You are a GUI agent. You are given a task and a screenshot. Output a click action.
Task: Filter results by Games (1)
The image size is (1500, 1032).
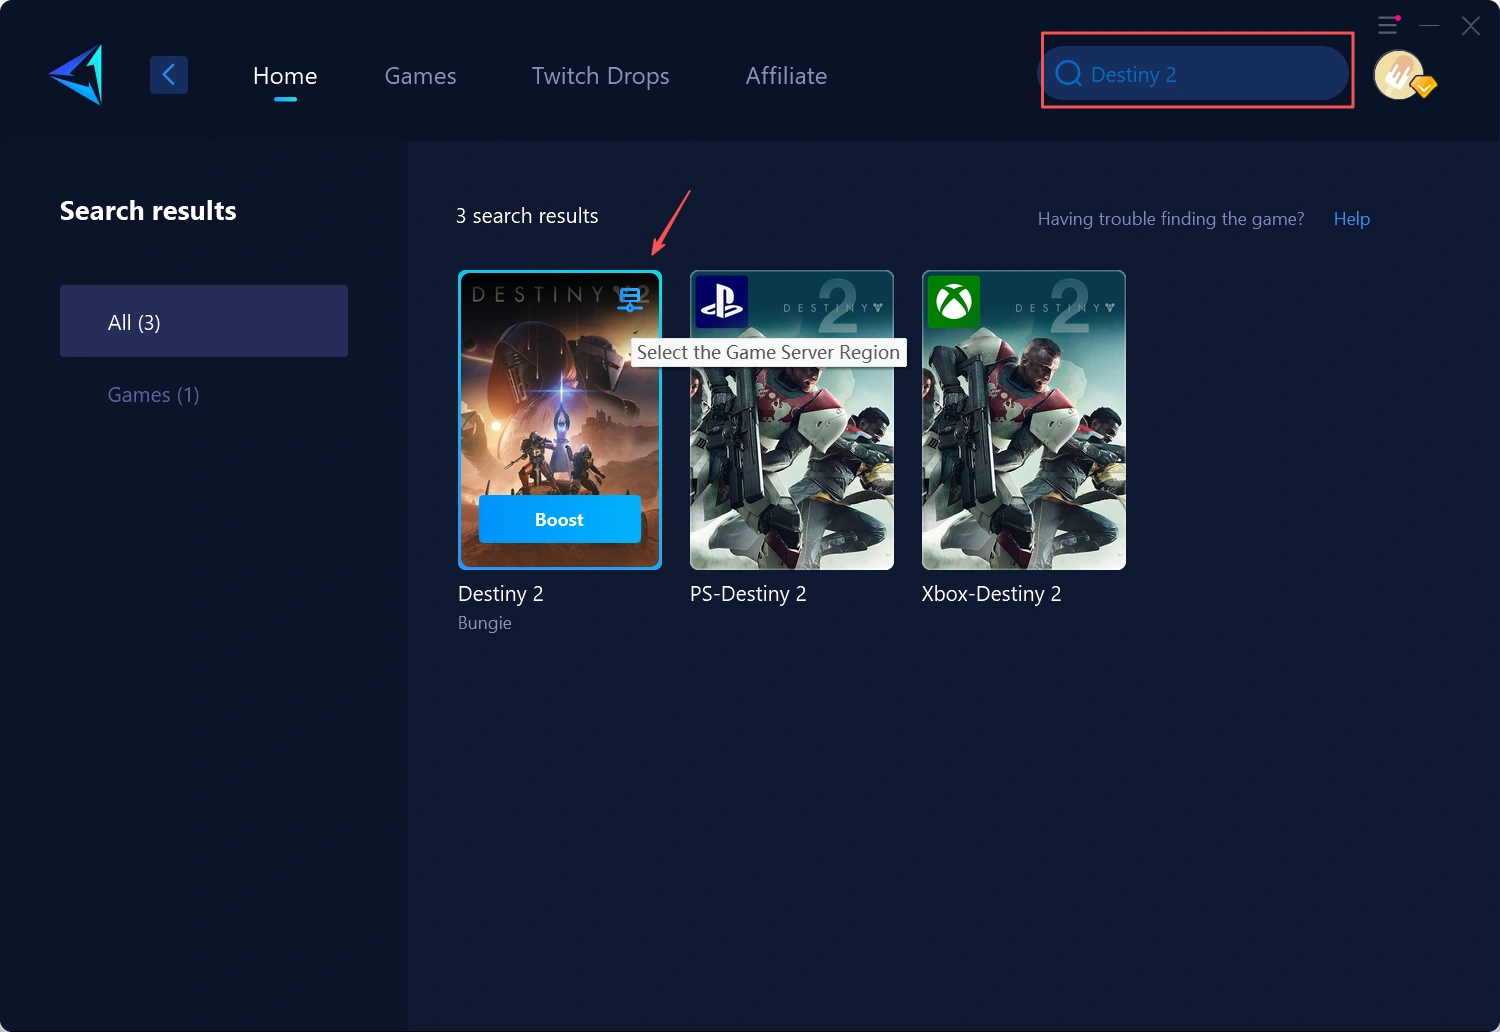pyautogui.click(x=153, y=394)
